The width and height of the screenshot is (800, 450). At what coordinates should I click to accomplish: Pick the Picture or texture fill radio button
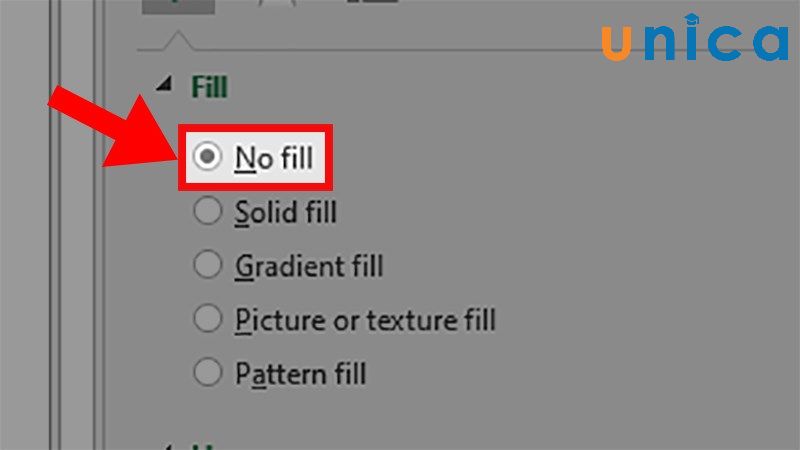point(207,320)
